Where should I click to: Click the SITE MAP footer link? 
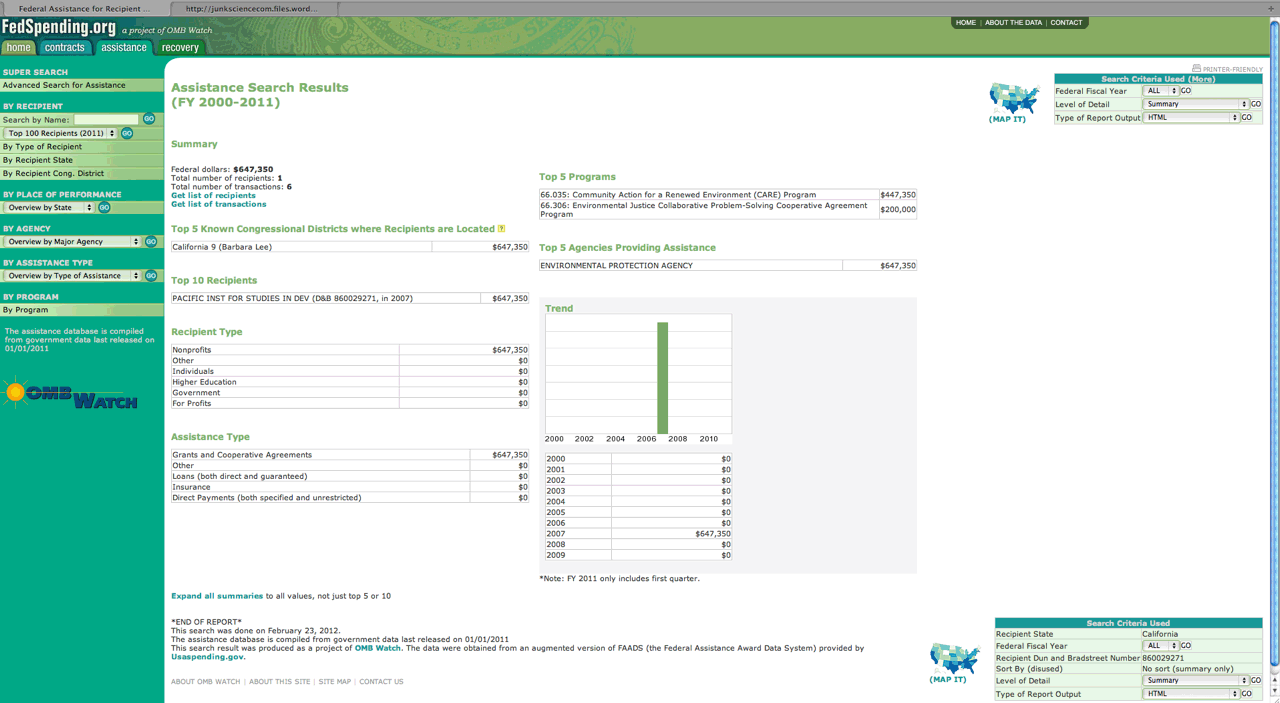pos(335,682)
